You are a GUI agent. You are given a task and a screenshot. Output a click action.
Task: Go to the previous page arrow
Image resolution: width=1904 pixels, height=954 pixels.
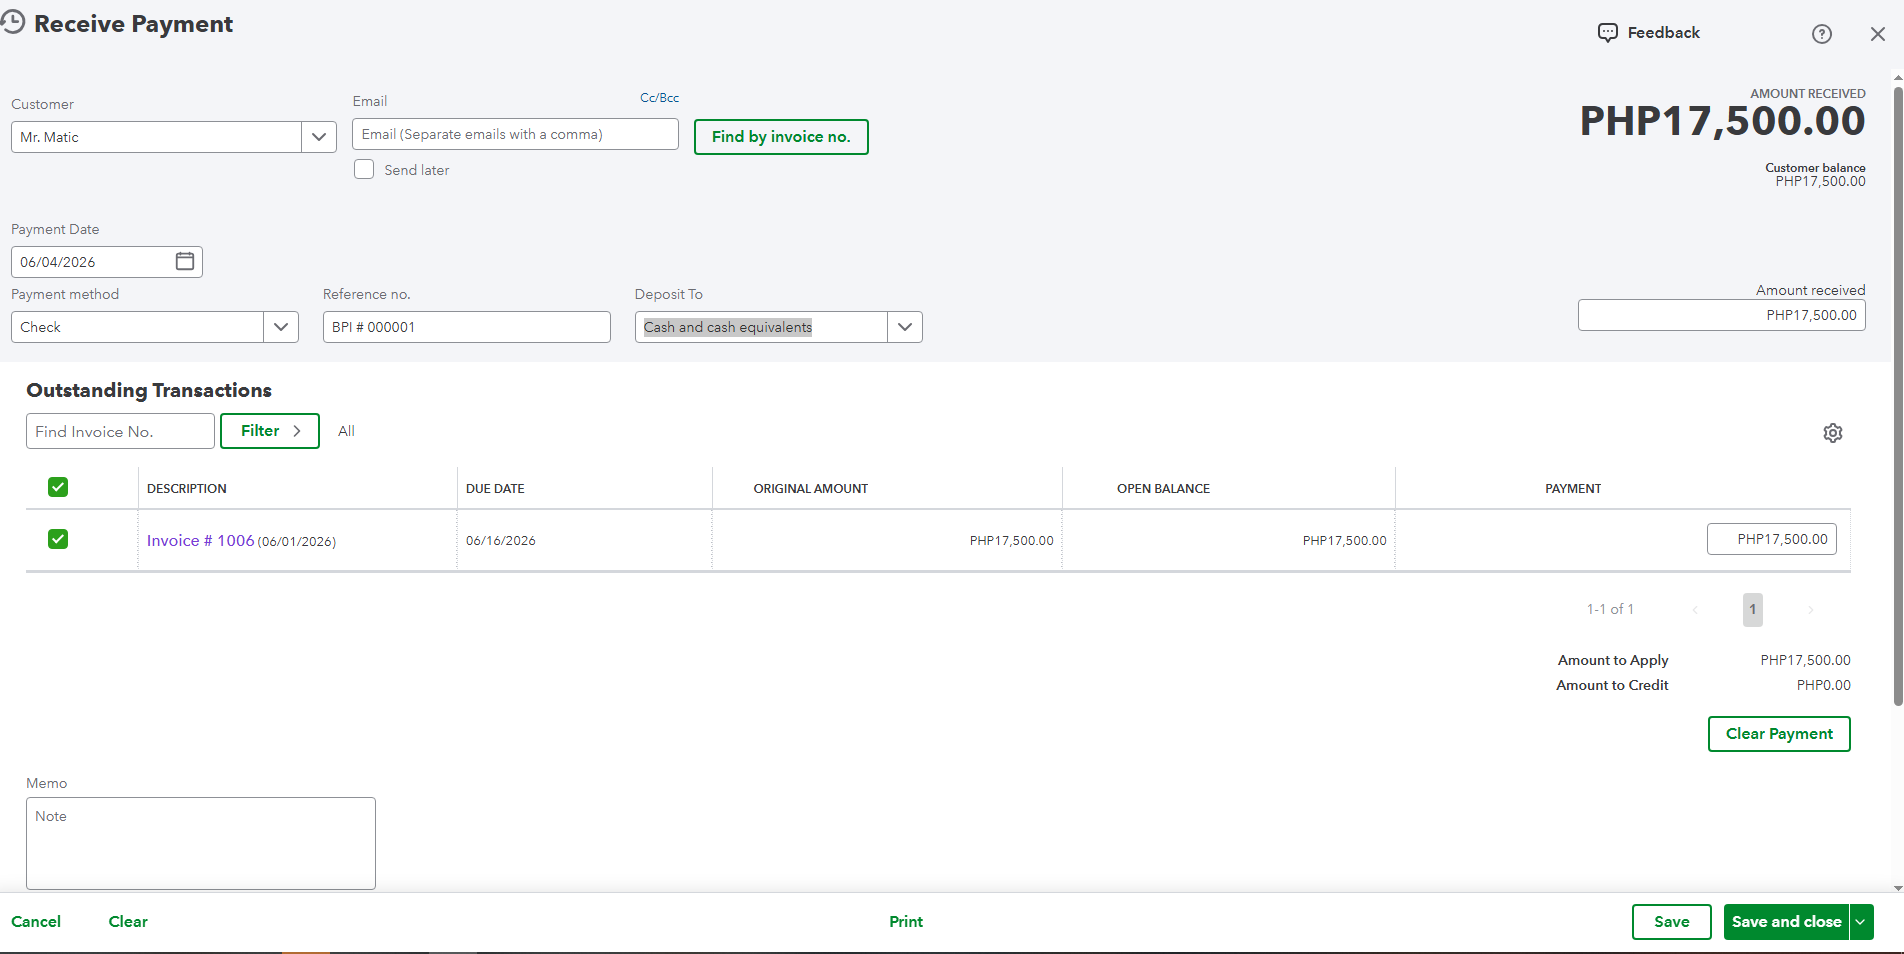coord(1695,610)
